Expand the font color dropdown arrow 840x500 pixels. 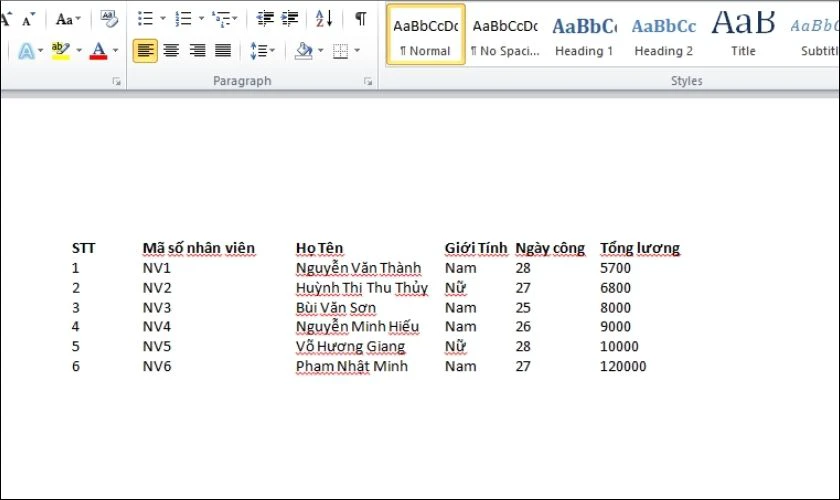pos(115,51)
